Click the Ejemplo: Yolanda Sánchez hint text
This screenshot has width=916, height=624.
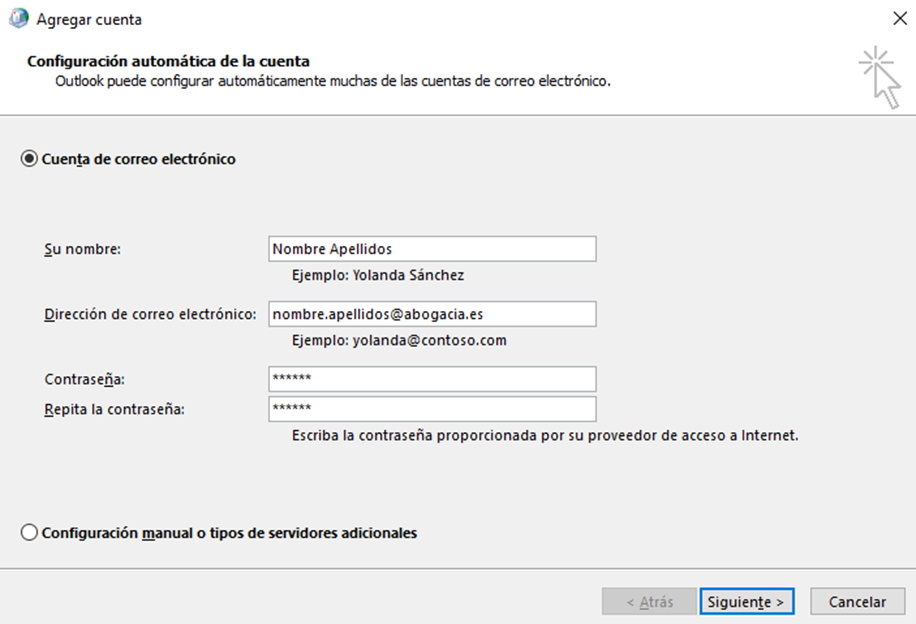point(378,275)
